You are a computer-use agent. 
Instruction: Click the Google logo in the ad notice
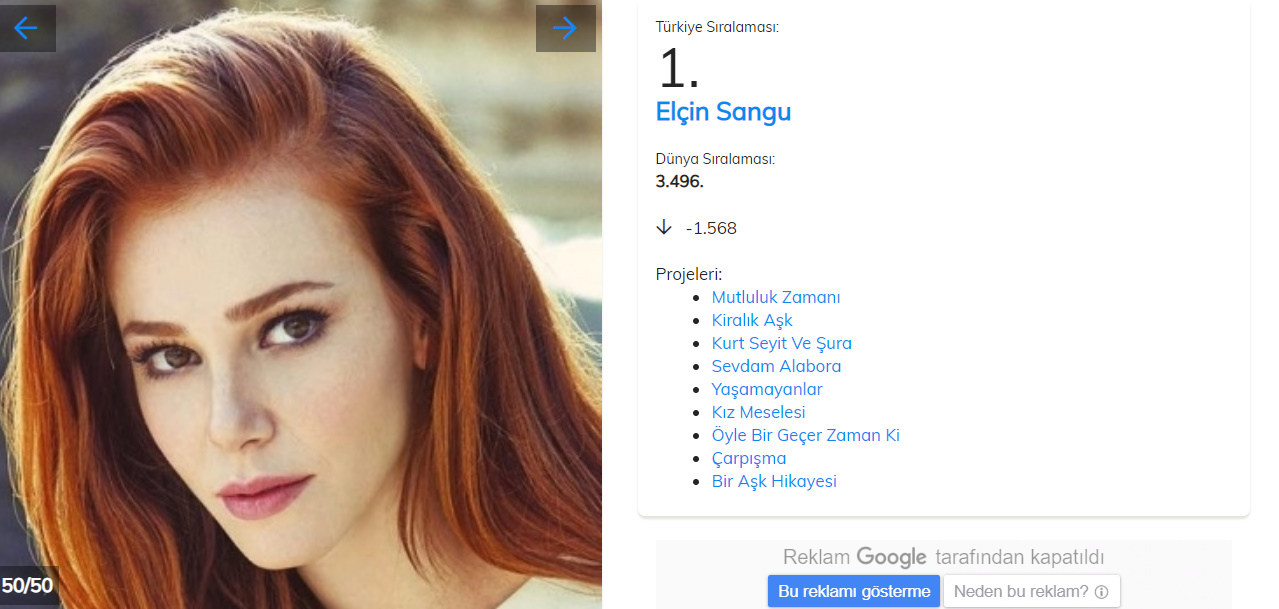(x=892, y=557)
